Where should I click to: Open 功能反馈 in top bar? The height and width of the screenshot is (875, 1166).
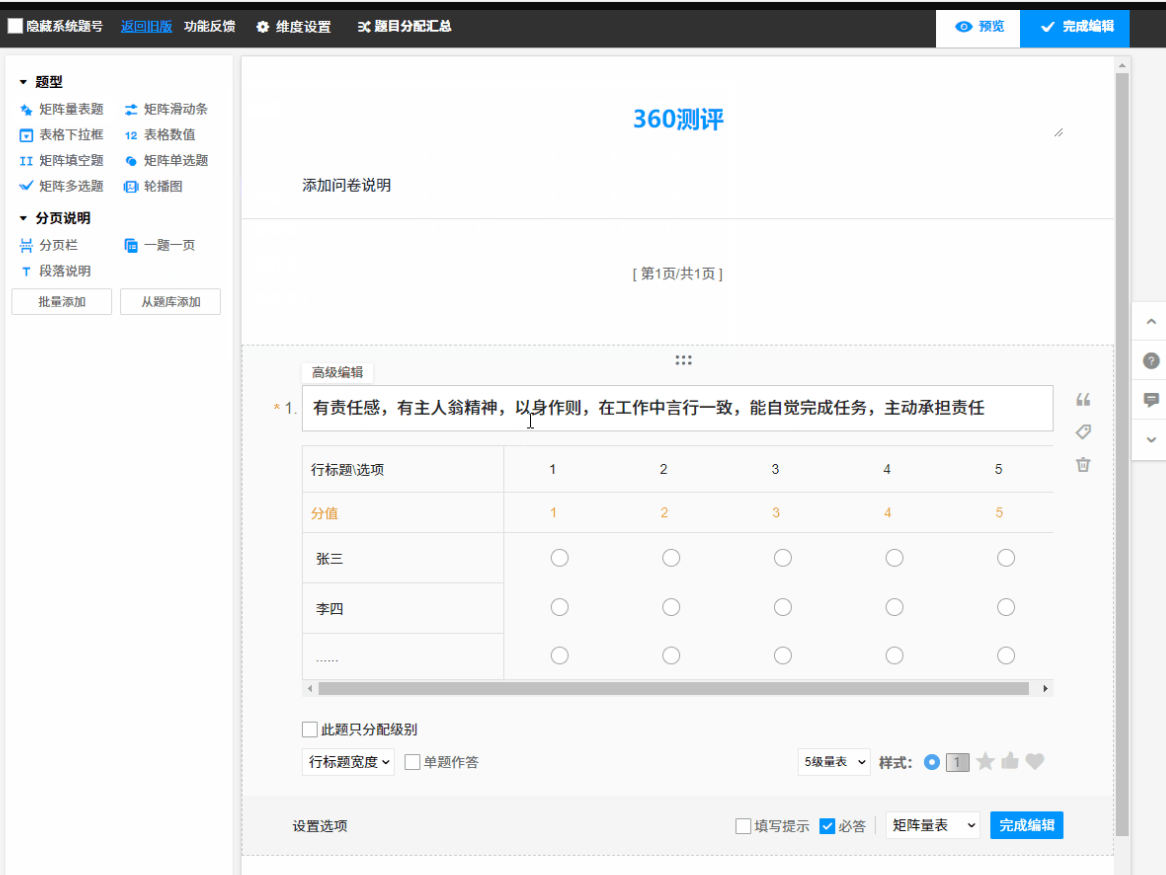pyautogui.click(x=210, y=26)
